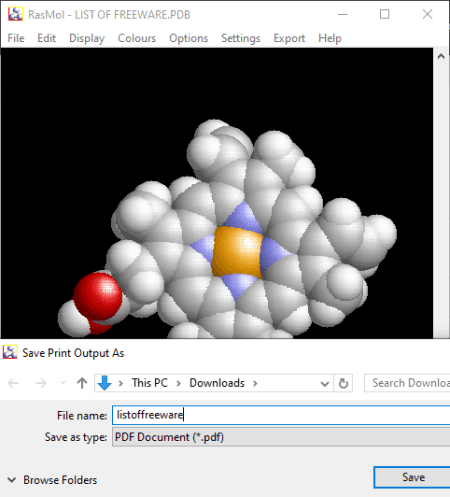
Task: Expand the chevron after Downloads in the path
Action: click(x=255, y=383)
